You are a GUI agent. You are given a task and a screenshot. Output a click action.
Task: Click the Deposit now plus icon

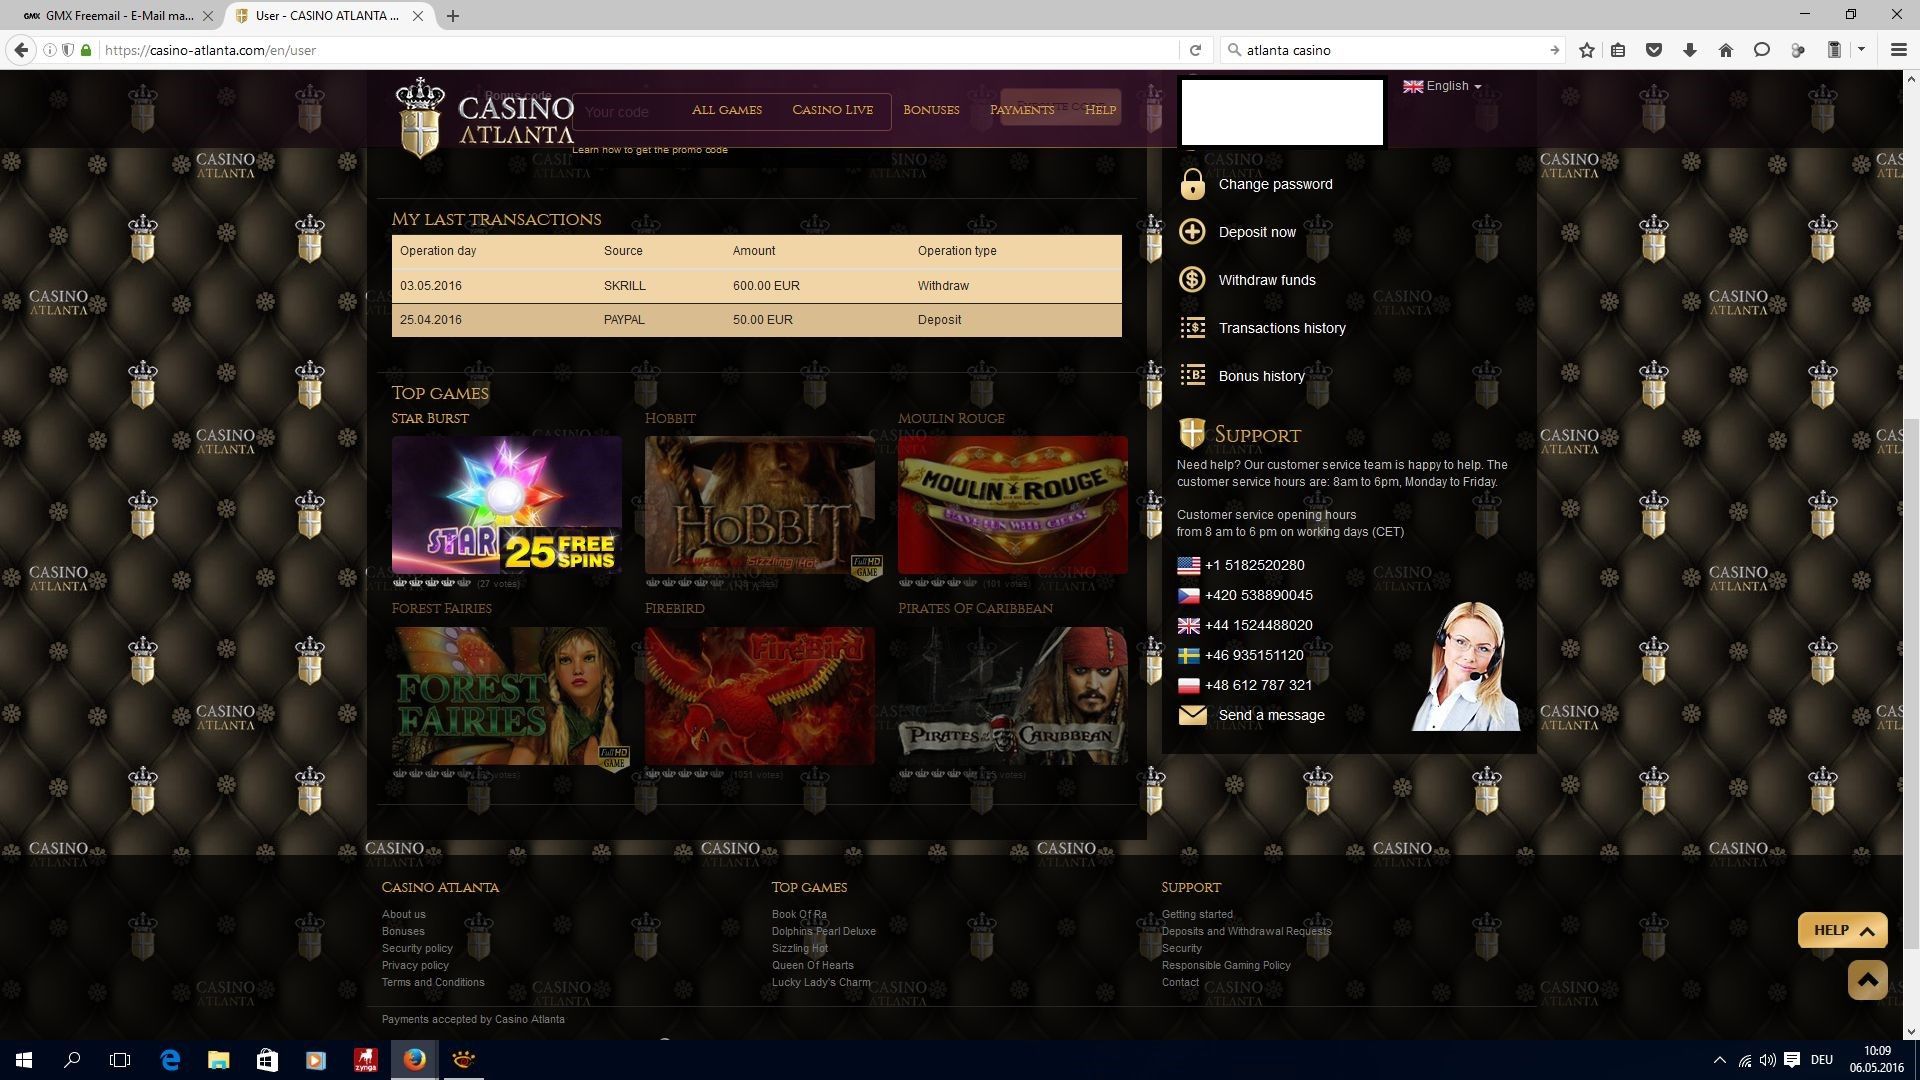tap(1192, 232)
